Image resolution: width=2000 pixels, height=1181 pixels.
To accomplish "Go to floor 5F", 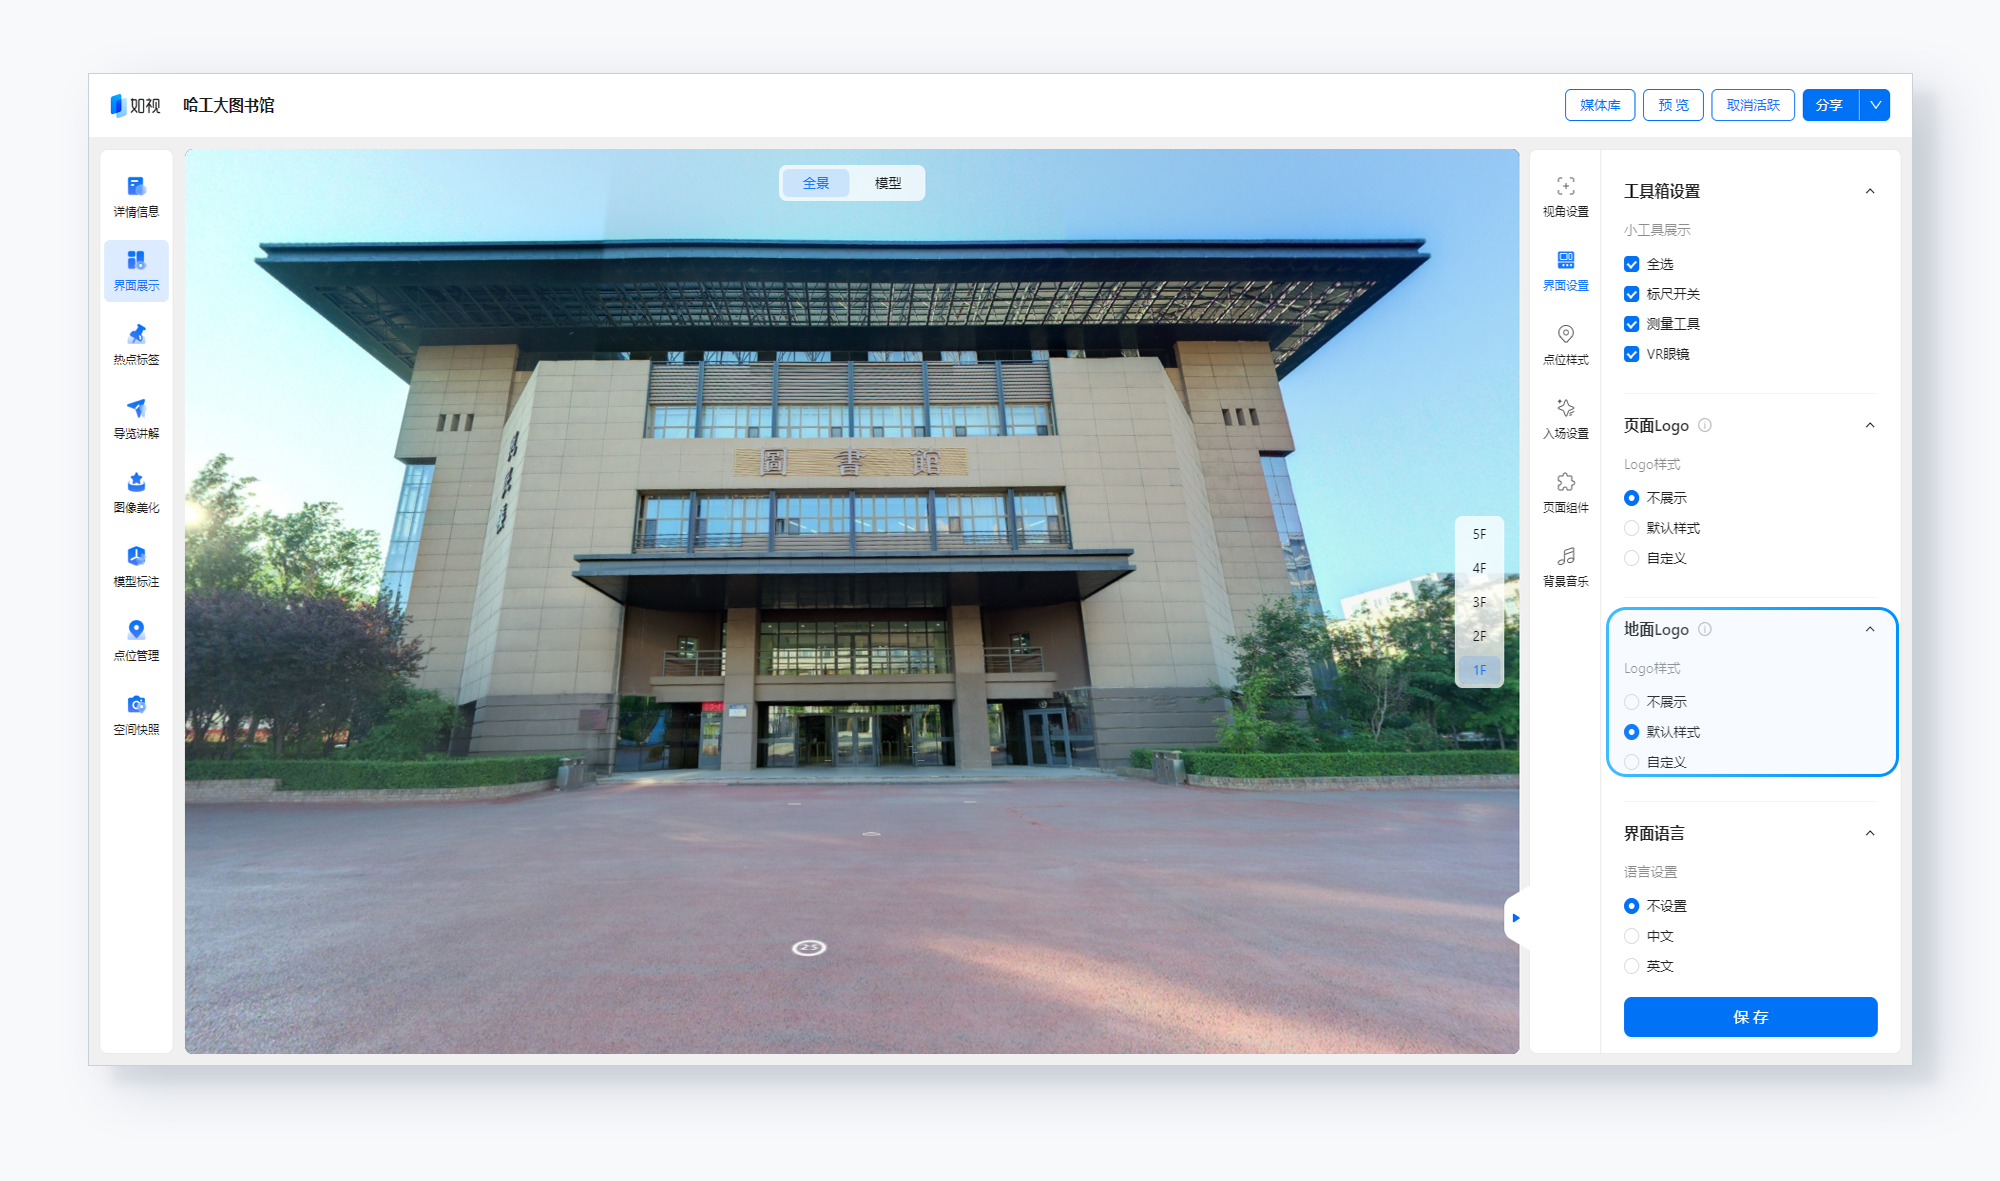I will click(1479, 534).
